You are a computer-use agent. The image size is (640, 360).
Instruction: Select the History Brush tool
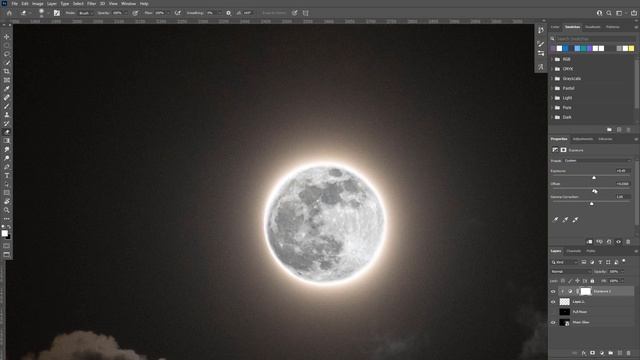click(7, 123)
